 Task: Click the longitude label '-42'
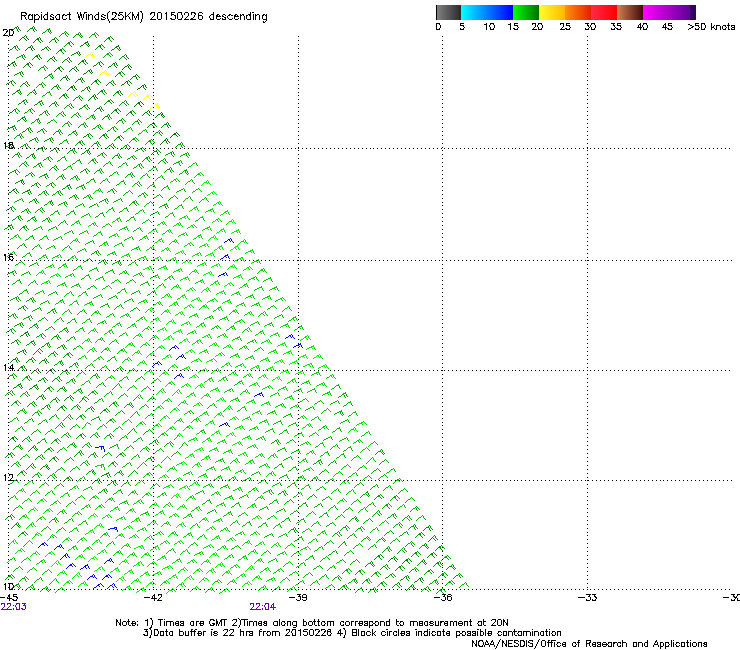coord(153,598)
